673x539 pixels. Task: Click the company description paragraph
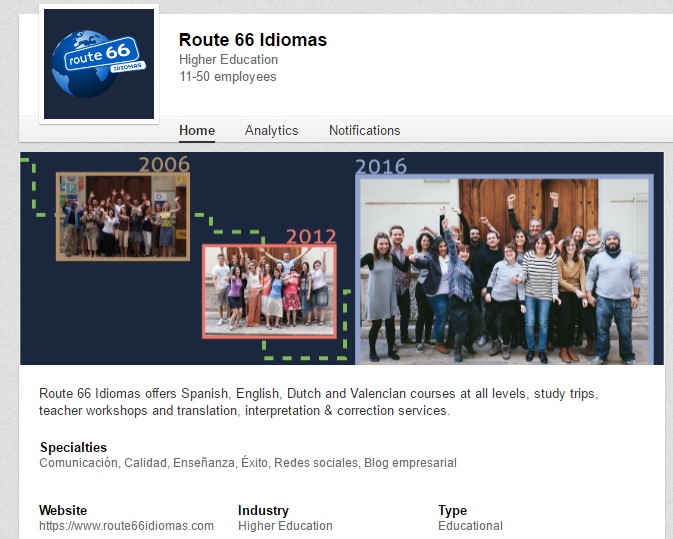(x=318, y=402)
